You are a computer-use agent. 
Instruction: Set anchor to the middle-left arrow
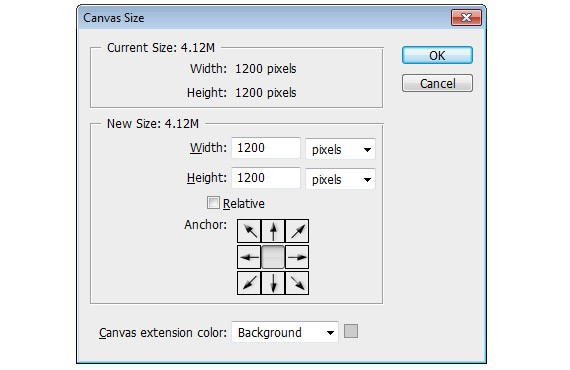[x=249, y=257]
